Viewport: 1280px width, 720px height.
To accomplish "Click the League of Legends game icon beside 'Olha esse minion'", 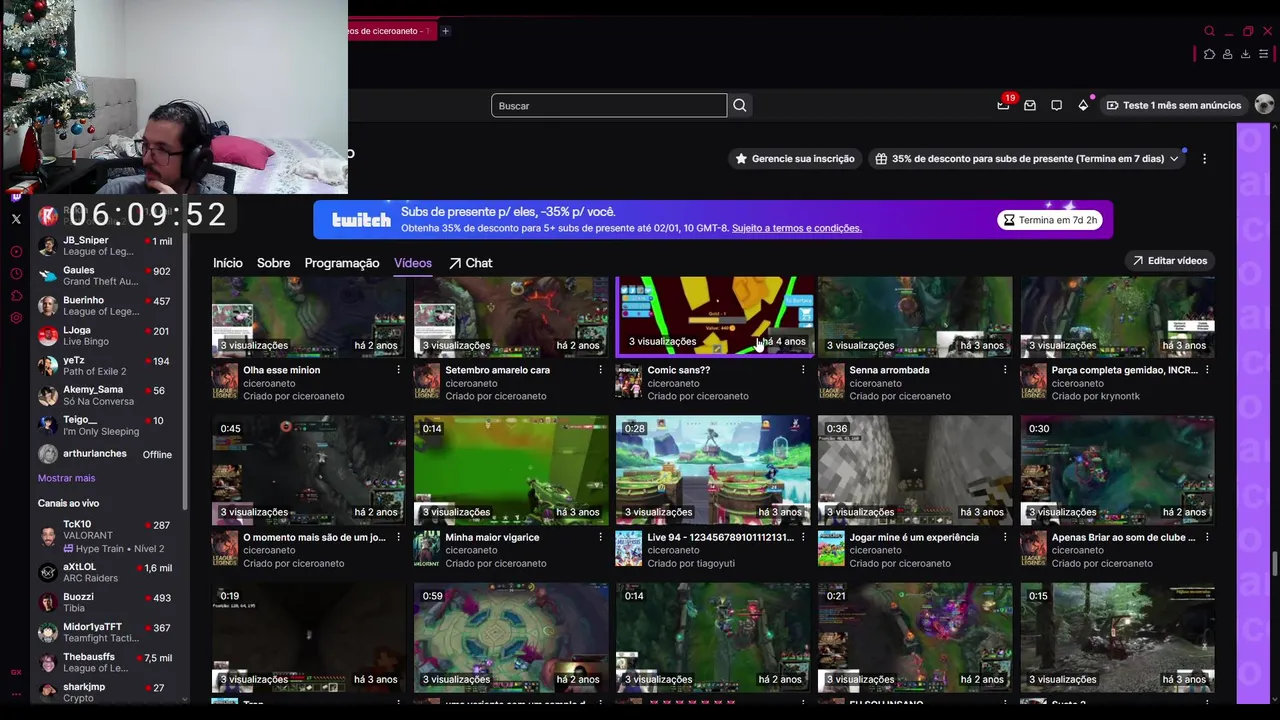I will tap(225, 381).
